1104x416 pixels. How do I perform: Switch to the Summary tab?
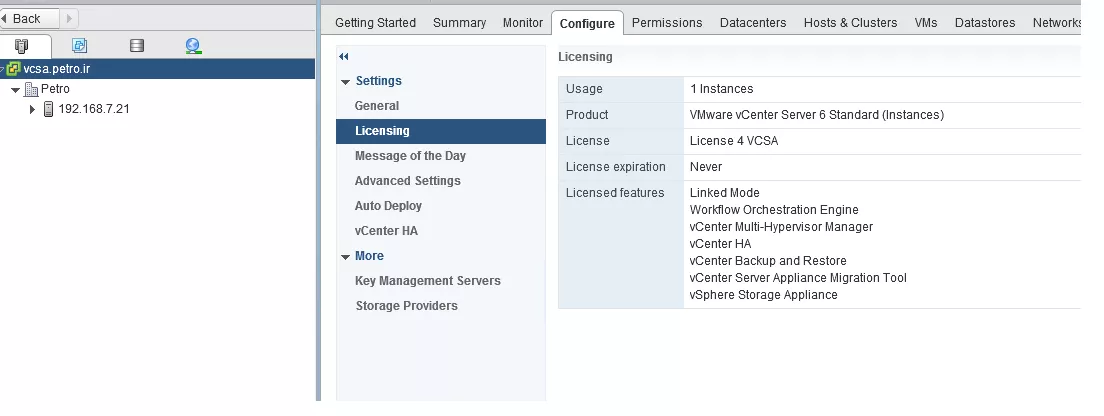(x=459, y=23)
